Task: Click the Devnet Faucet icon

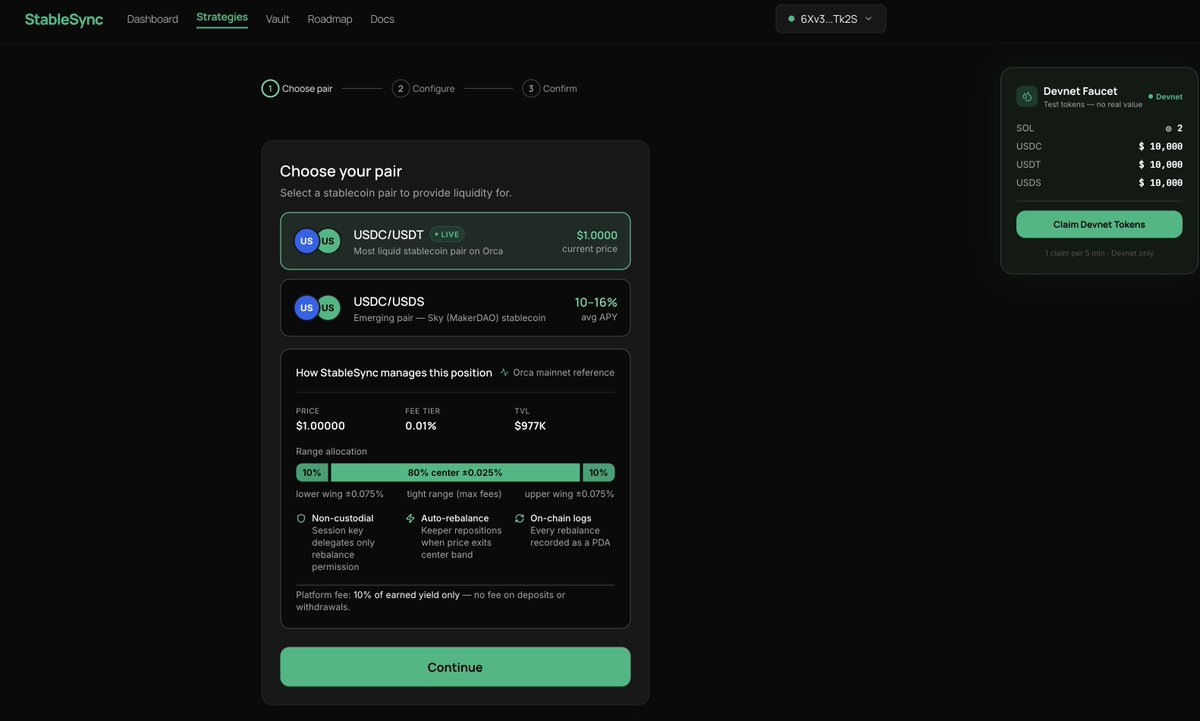Action: pyautogui.click(x=1027, y=96)
